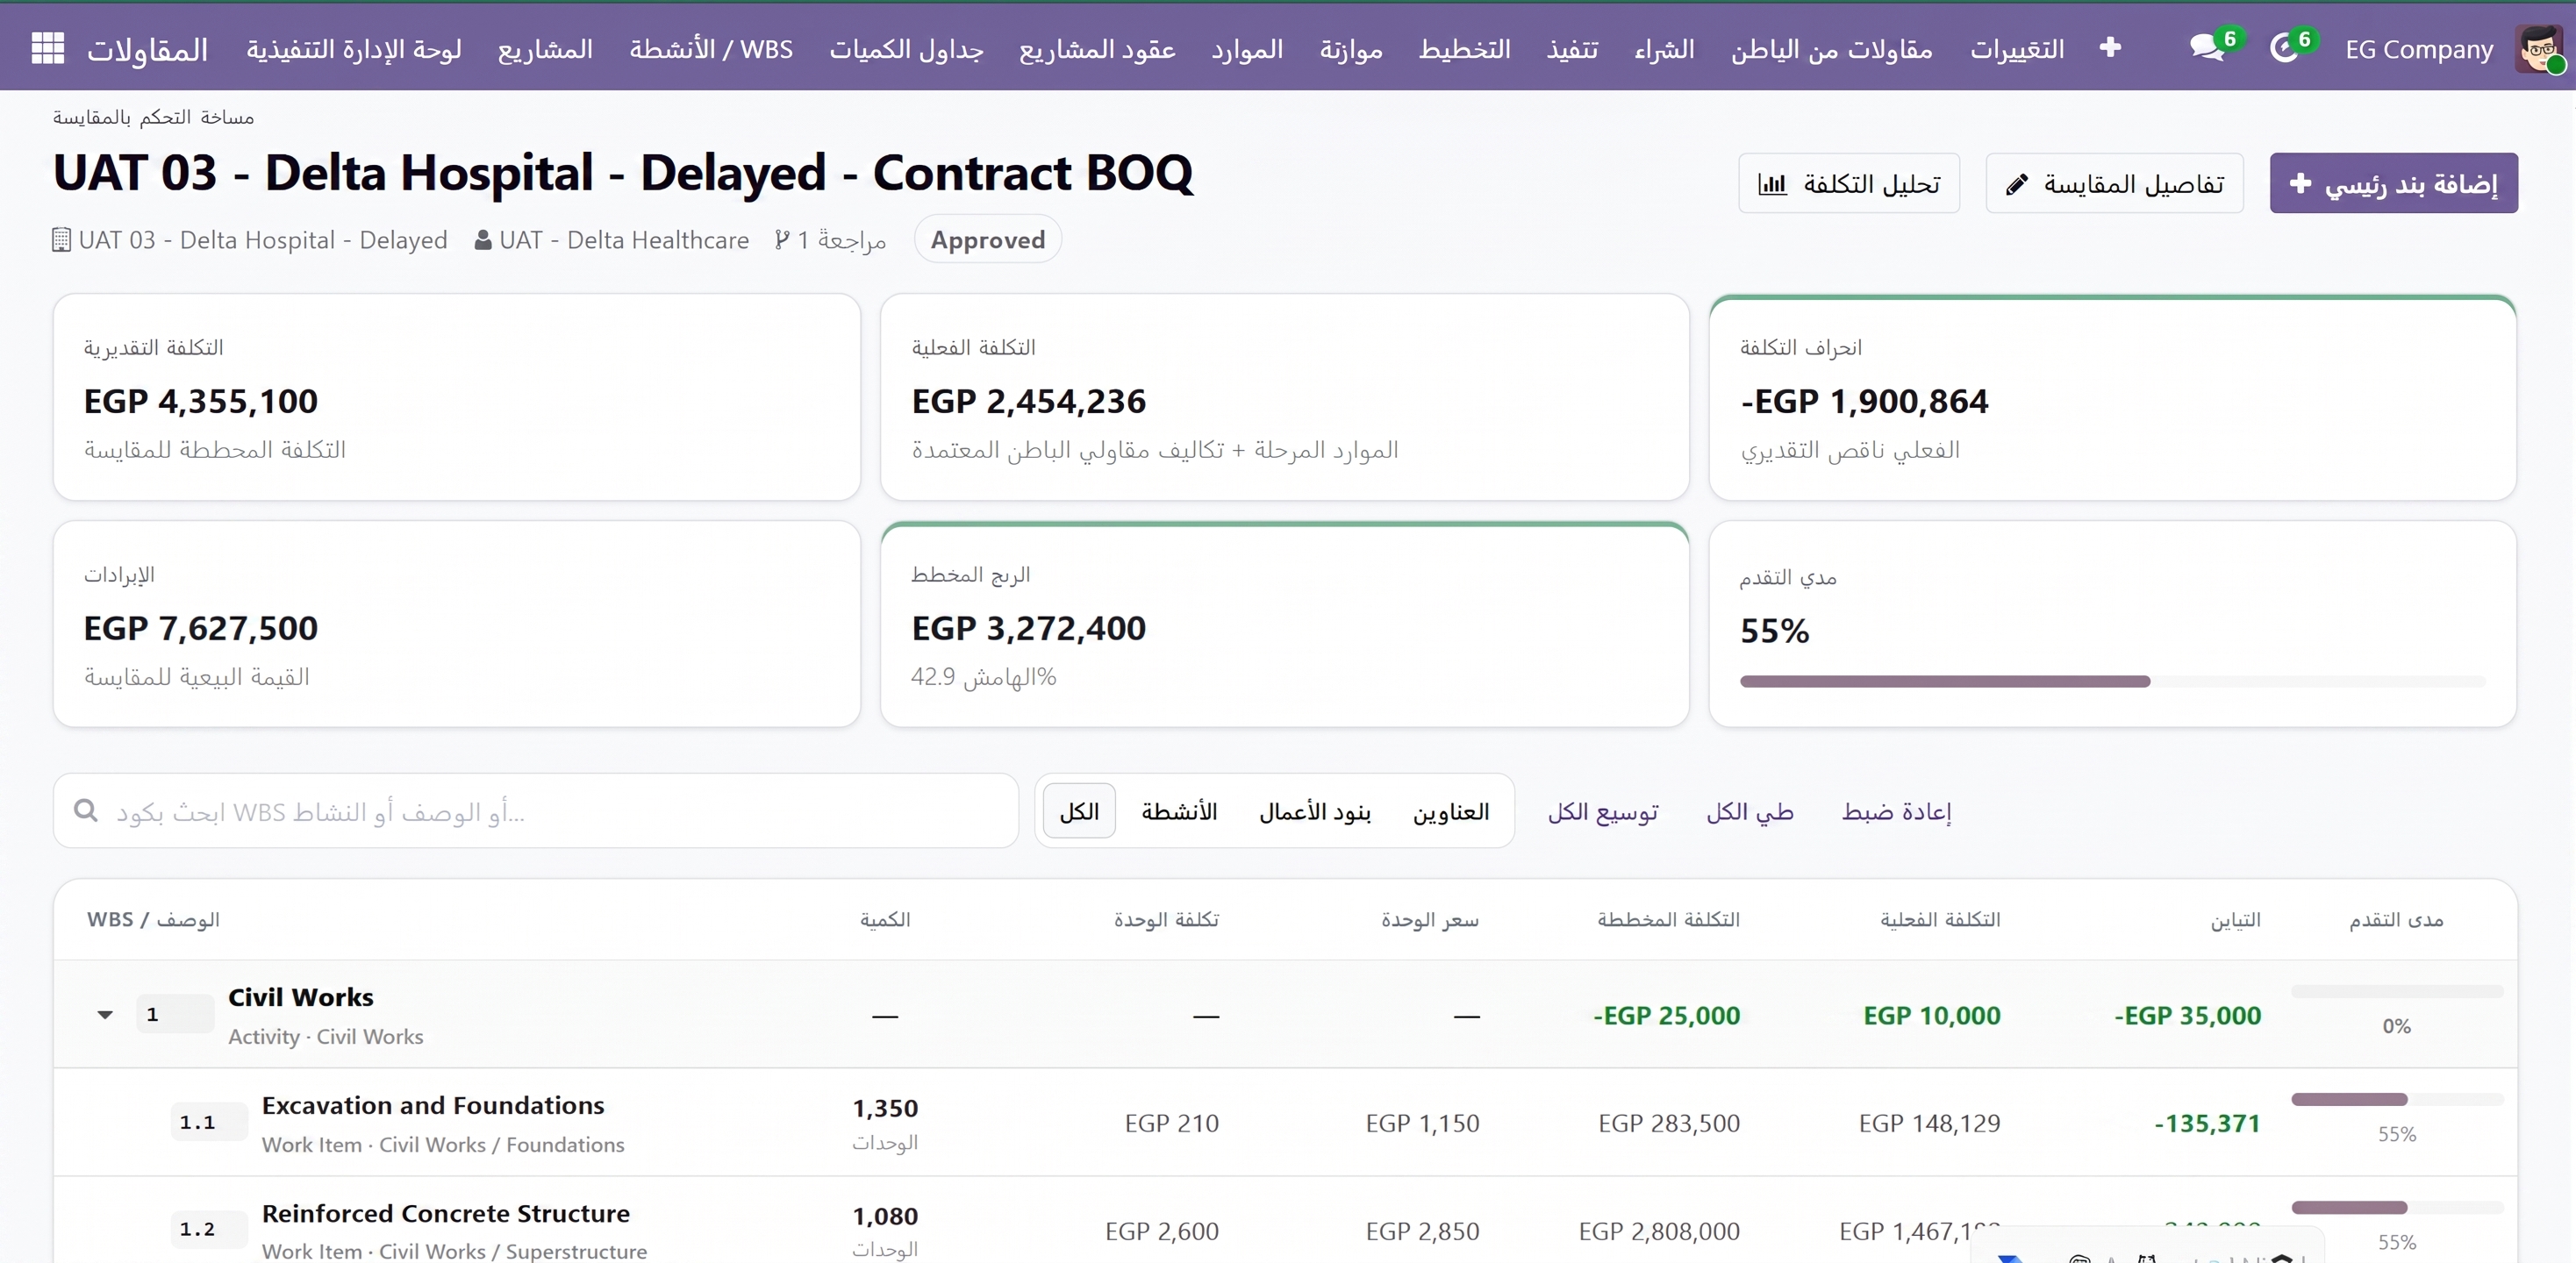2576x1263 pixels.
Task: Select the بنود الأعمال filter tab
Action: pos(1315,811)
